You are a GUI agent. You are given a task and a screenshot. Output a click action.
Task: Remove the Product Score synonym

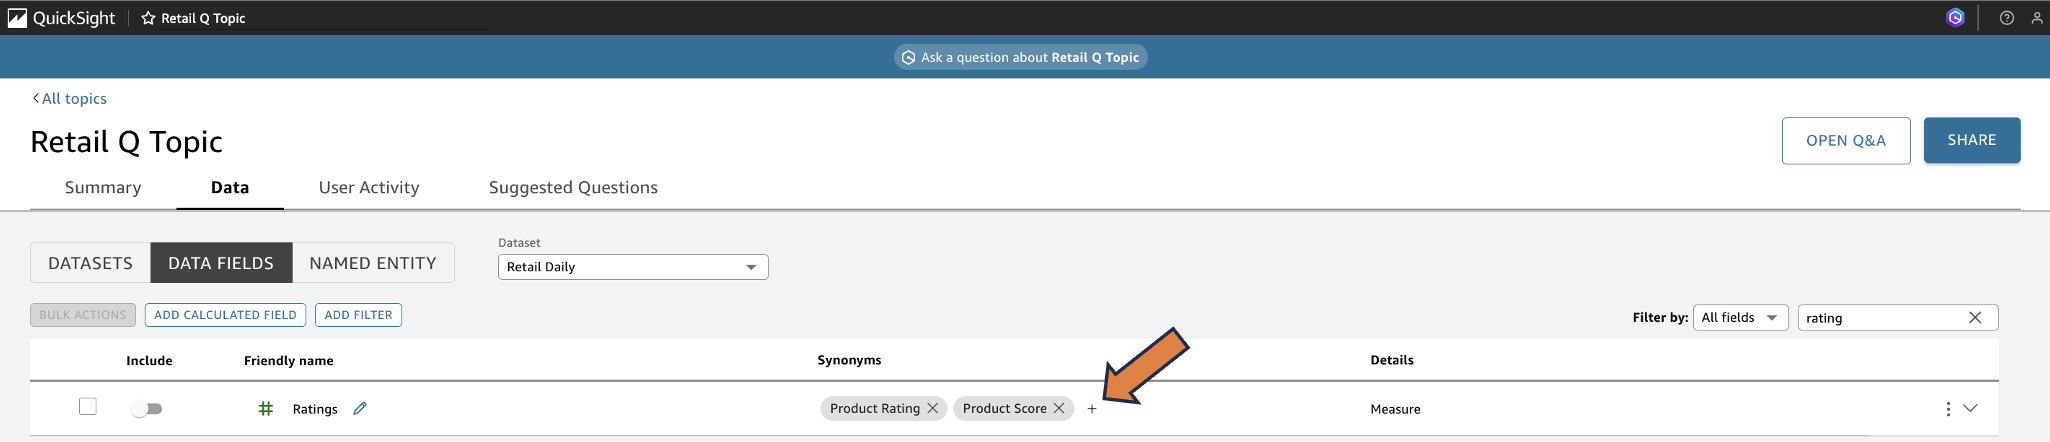coord(1059,408)
